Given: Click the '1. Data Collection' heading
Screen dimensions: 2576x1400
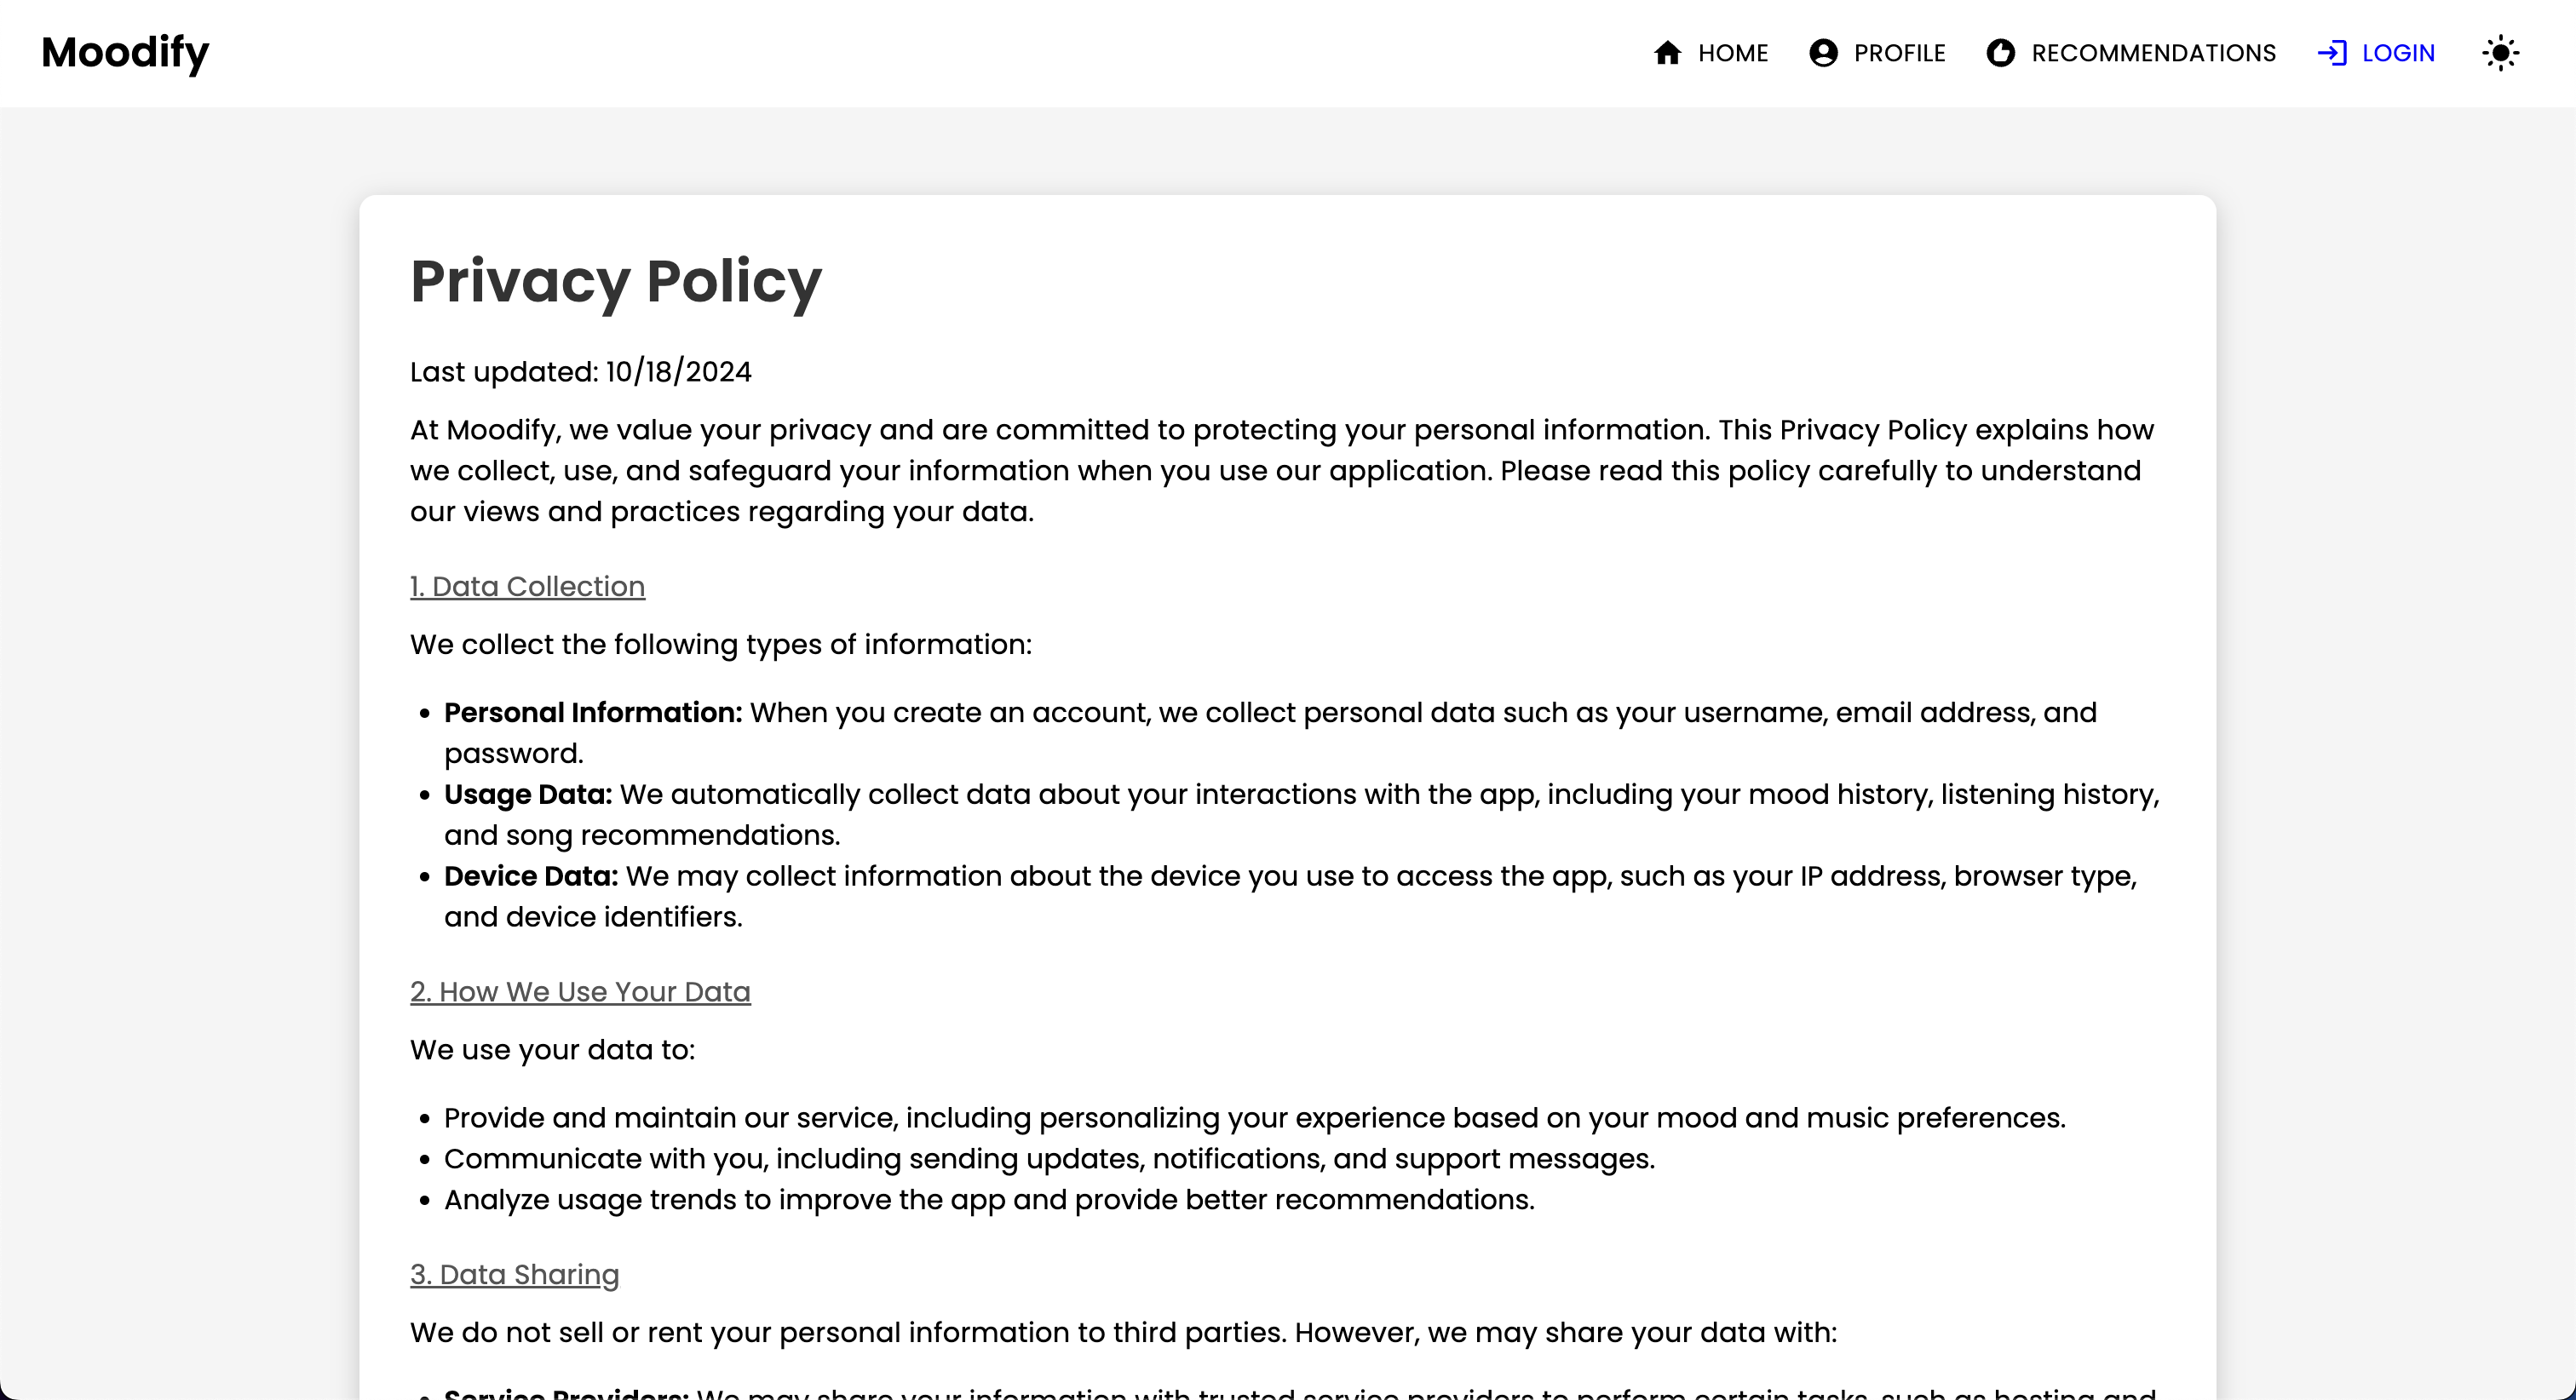Looking at the screenshot, I should tap(527, 586).
